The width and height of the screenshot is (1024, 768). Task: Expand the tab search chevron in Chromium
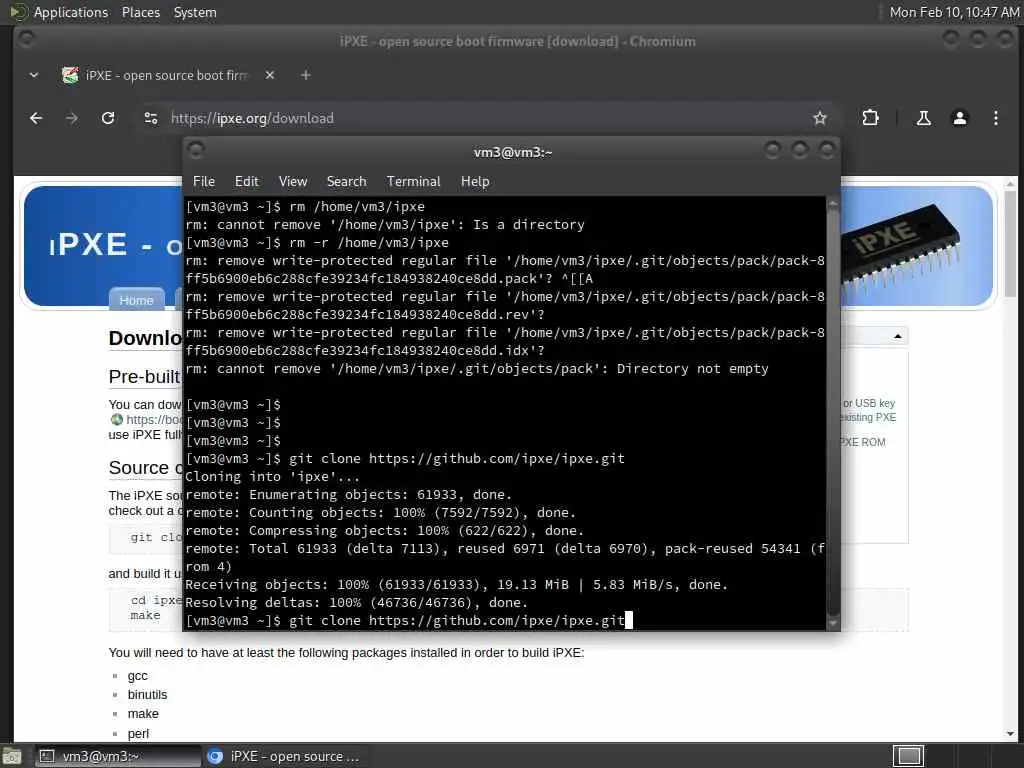point(33,75)
